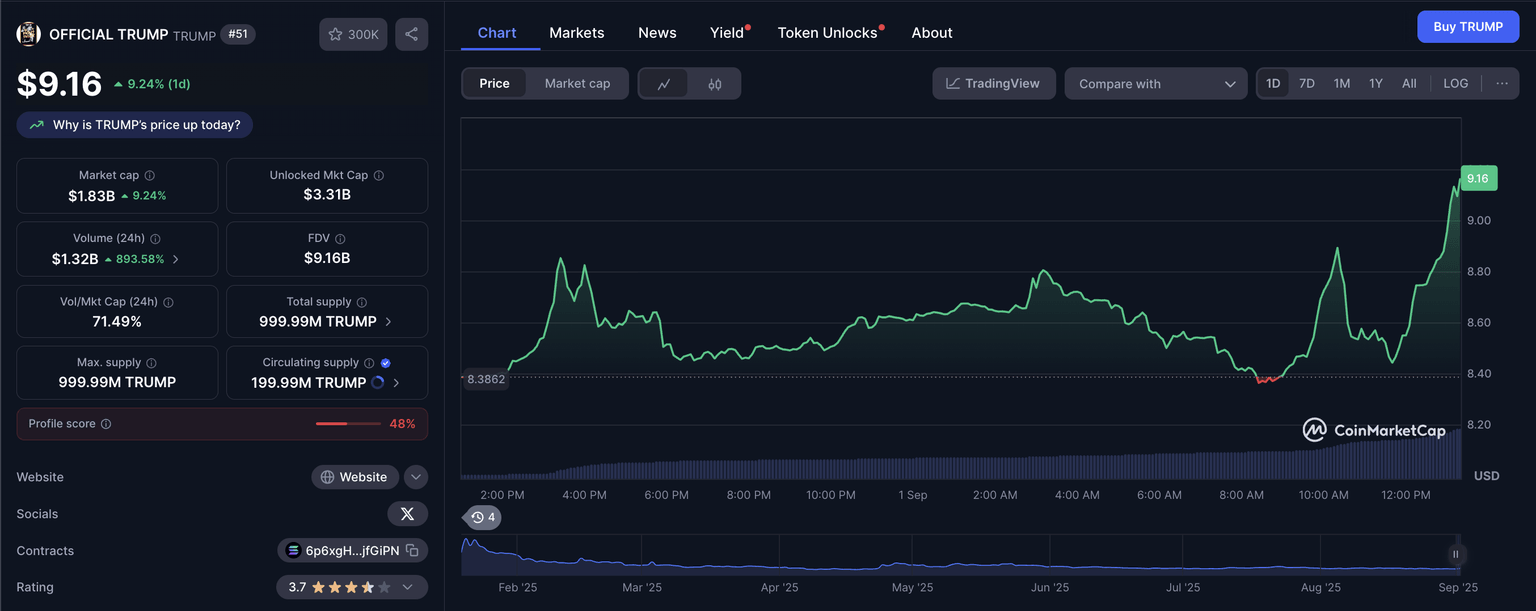Switch to candlestick chart view icon

coord(714,84)
